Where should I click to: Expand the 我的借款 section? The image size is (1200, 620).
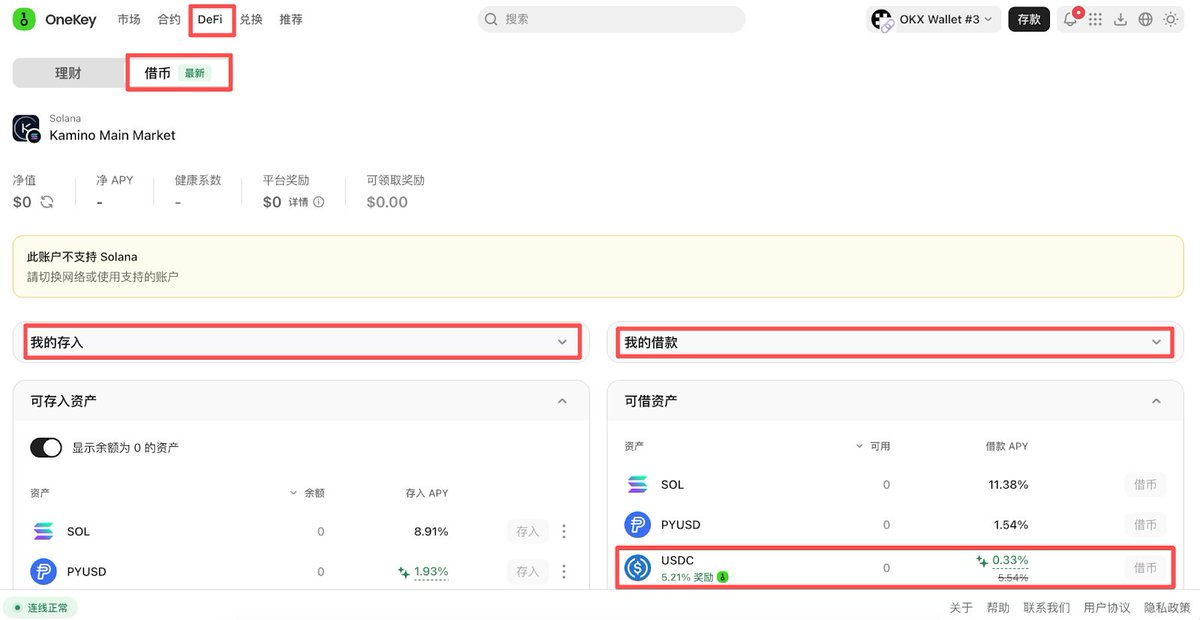pos(897,342)
